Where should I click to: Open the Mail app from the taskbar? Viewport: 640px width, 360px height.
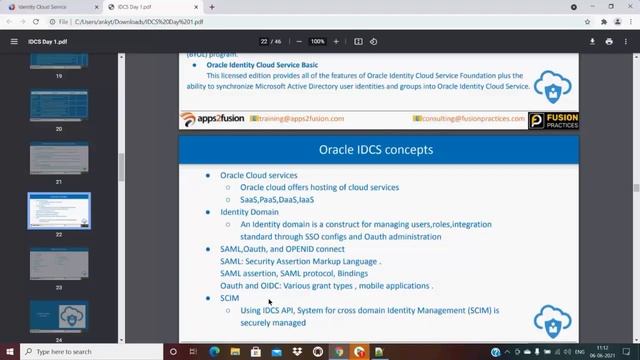point(277,351)
